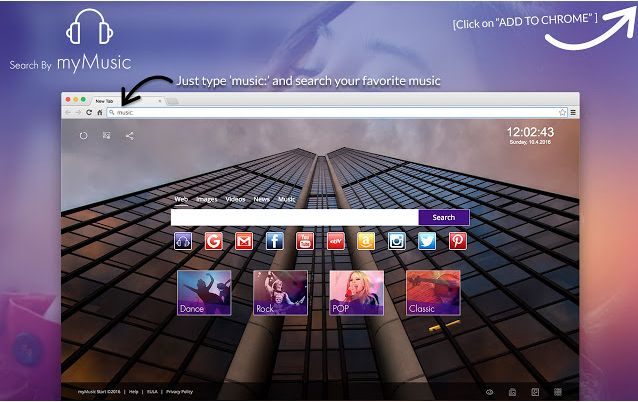Image resolution: width=638 pixels, height=402 pixels.
Task: Open the YouTube shortcut icon
Action: 305,241
